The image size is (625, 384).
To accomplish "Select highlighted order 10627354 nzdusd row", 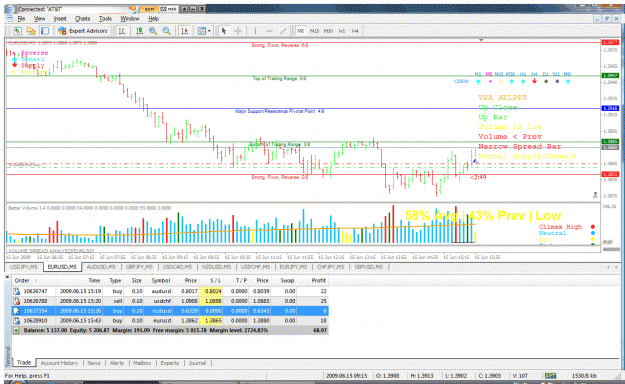I will pyautogui.click(x=170, y=311).
